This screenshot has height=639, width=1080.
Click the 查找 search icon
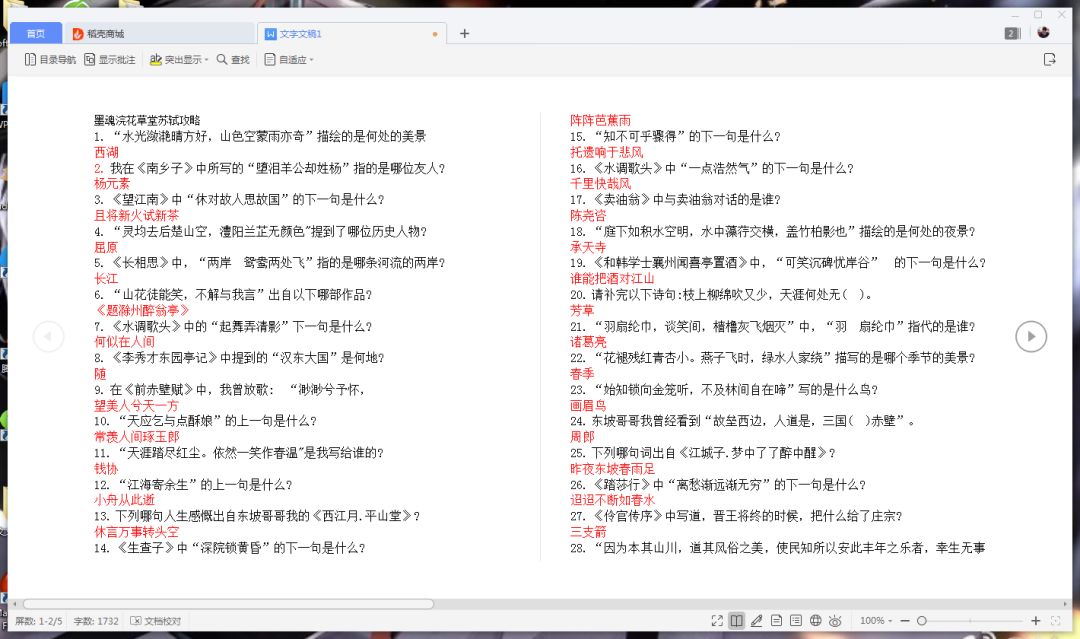233,60
